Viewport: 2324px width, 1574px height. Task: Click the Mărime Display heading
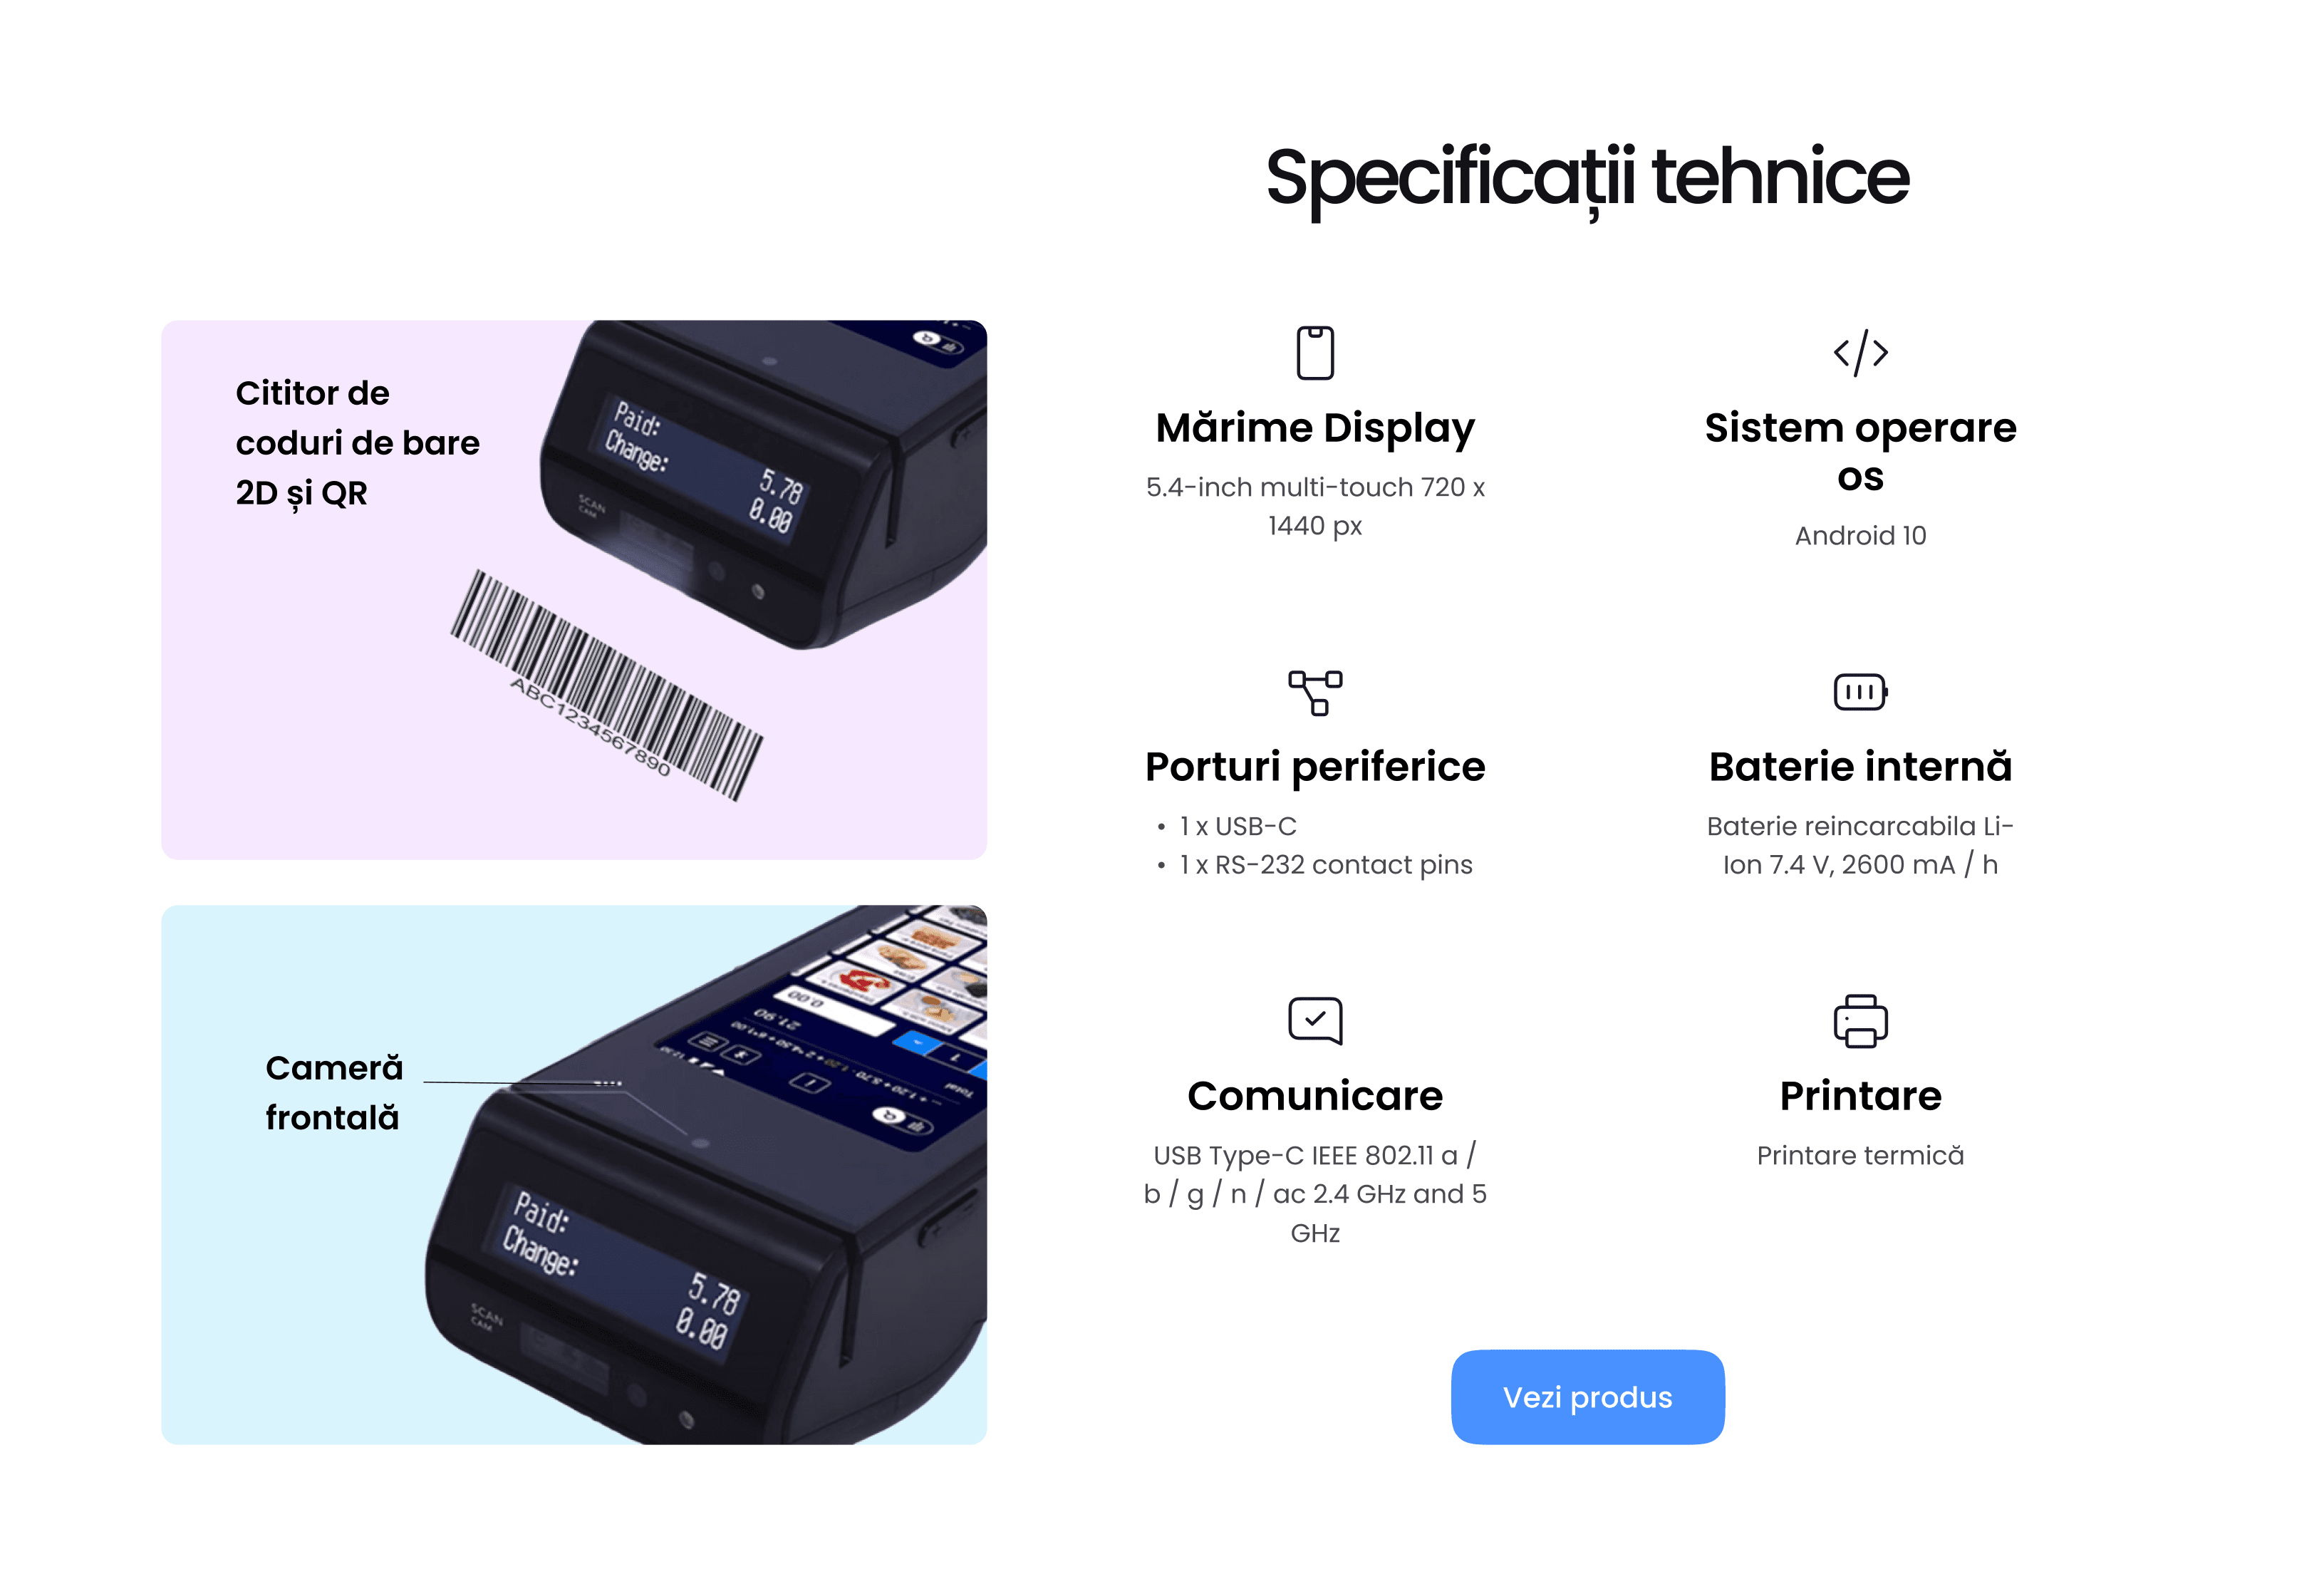pos(1315,428)
